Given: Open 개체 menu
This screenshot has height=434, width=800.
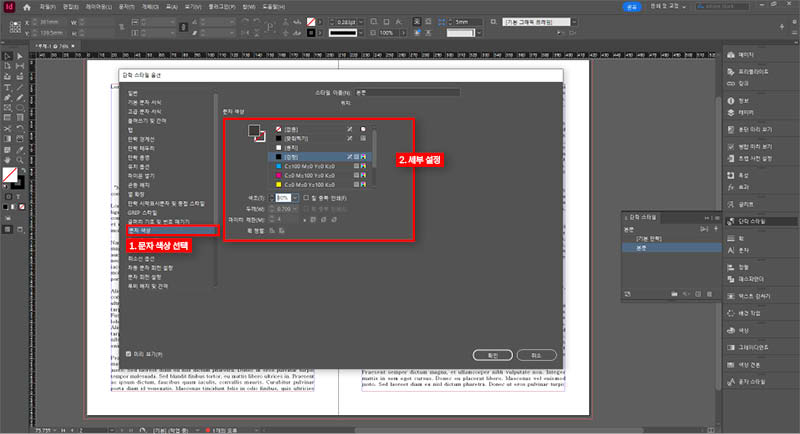Looking at the screenshot, I should [150, 7].
